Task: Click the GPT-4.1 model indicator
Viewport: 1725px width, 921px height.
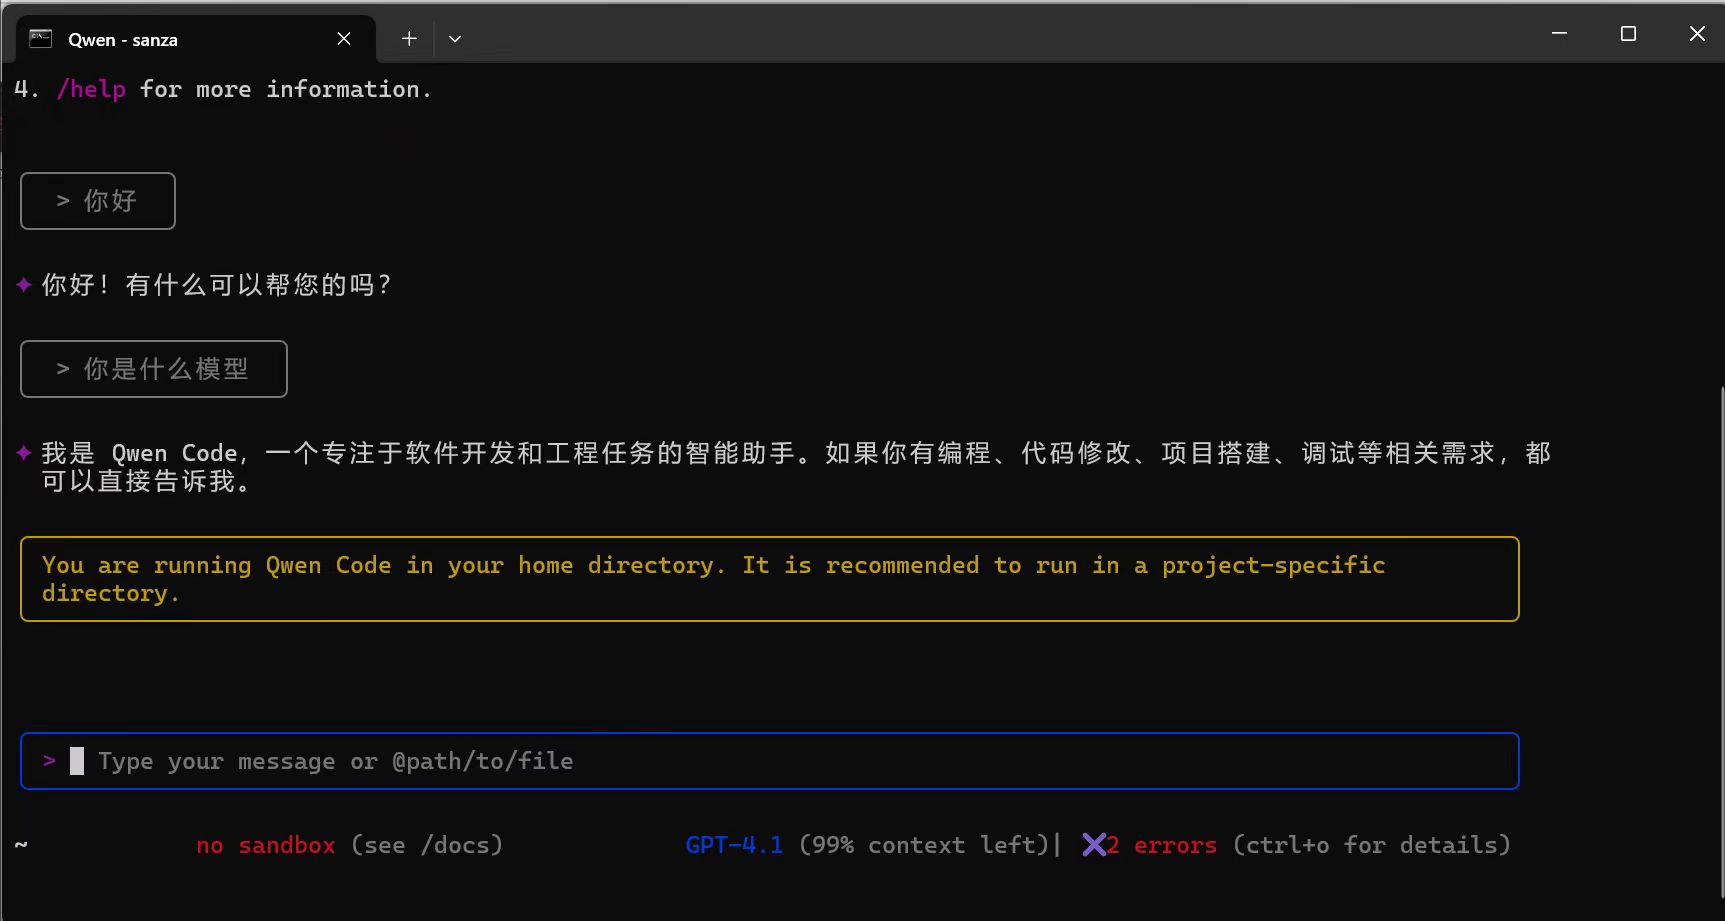Action: point(733,845)
